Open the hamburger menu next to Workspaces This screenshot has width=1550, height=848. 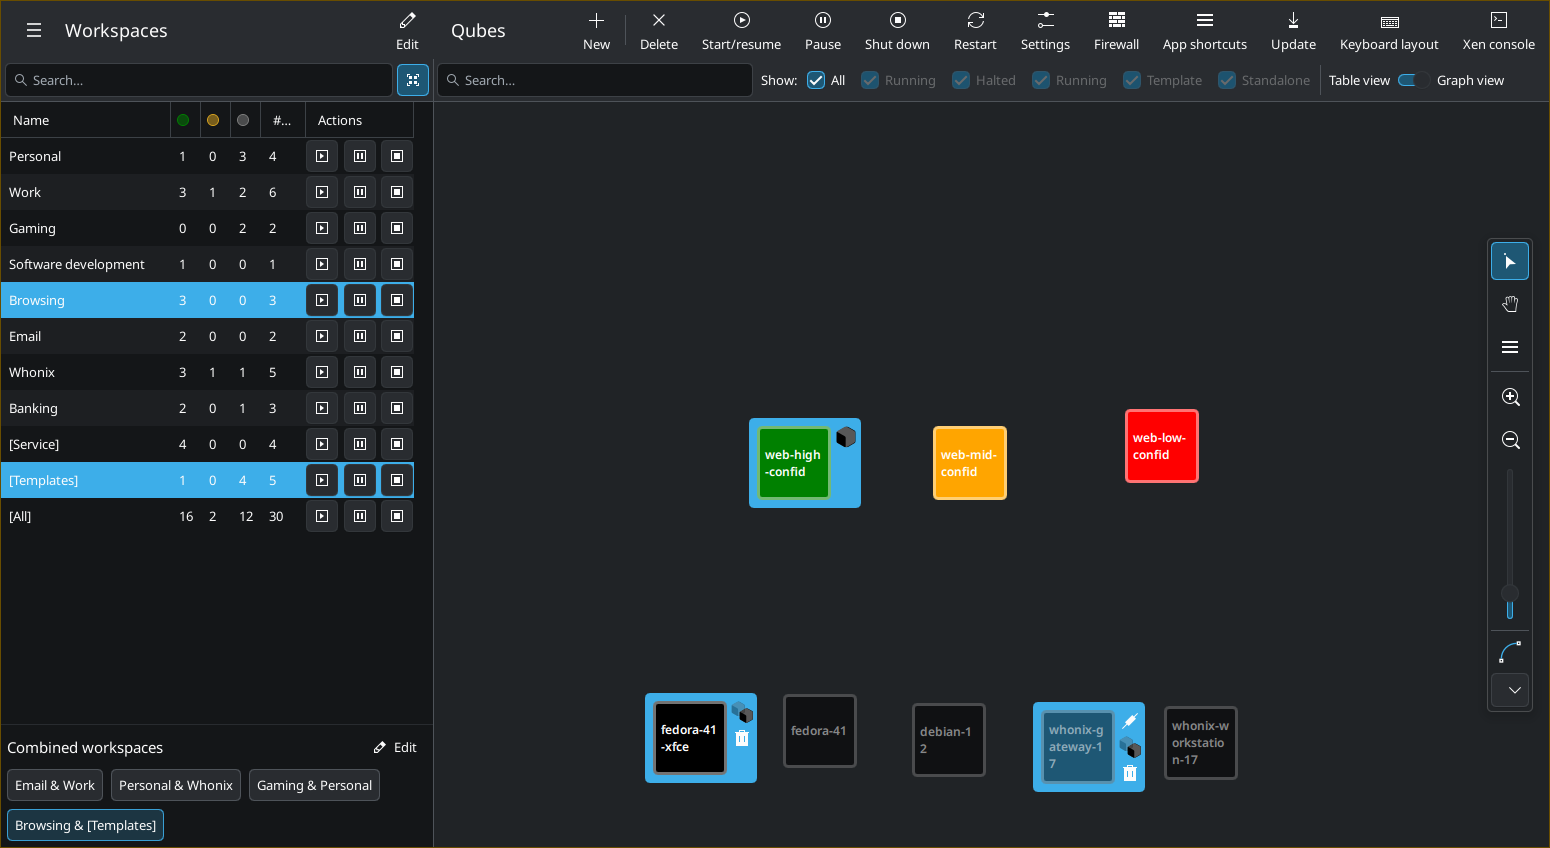[x=34, y=30]
